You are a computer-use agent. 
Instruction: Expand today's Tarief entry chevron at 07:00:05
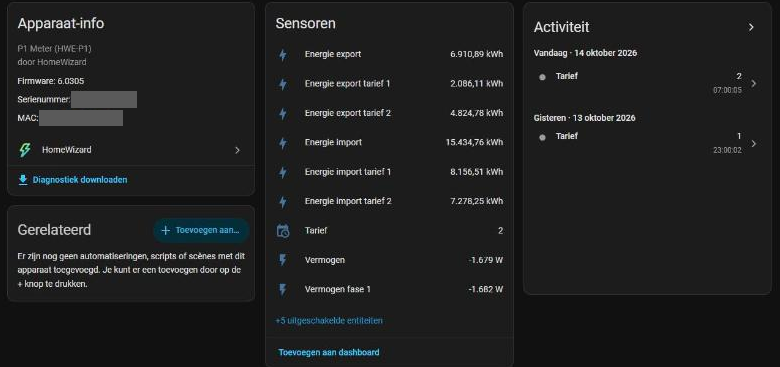754,84
